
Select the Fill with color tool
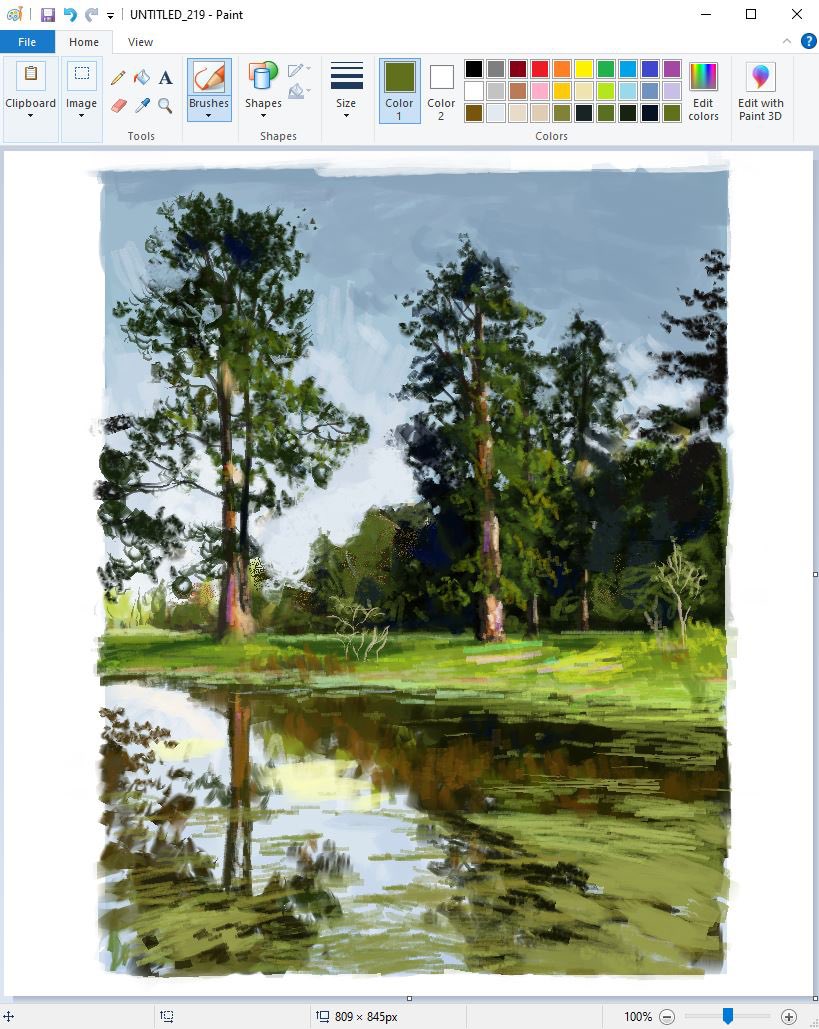141,77
